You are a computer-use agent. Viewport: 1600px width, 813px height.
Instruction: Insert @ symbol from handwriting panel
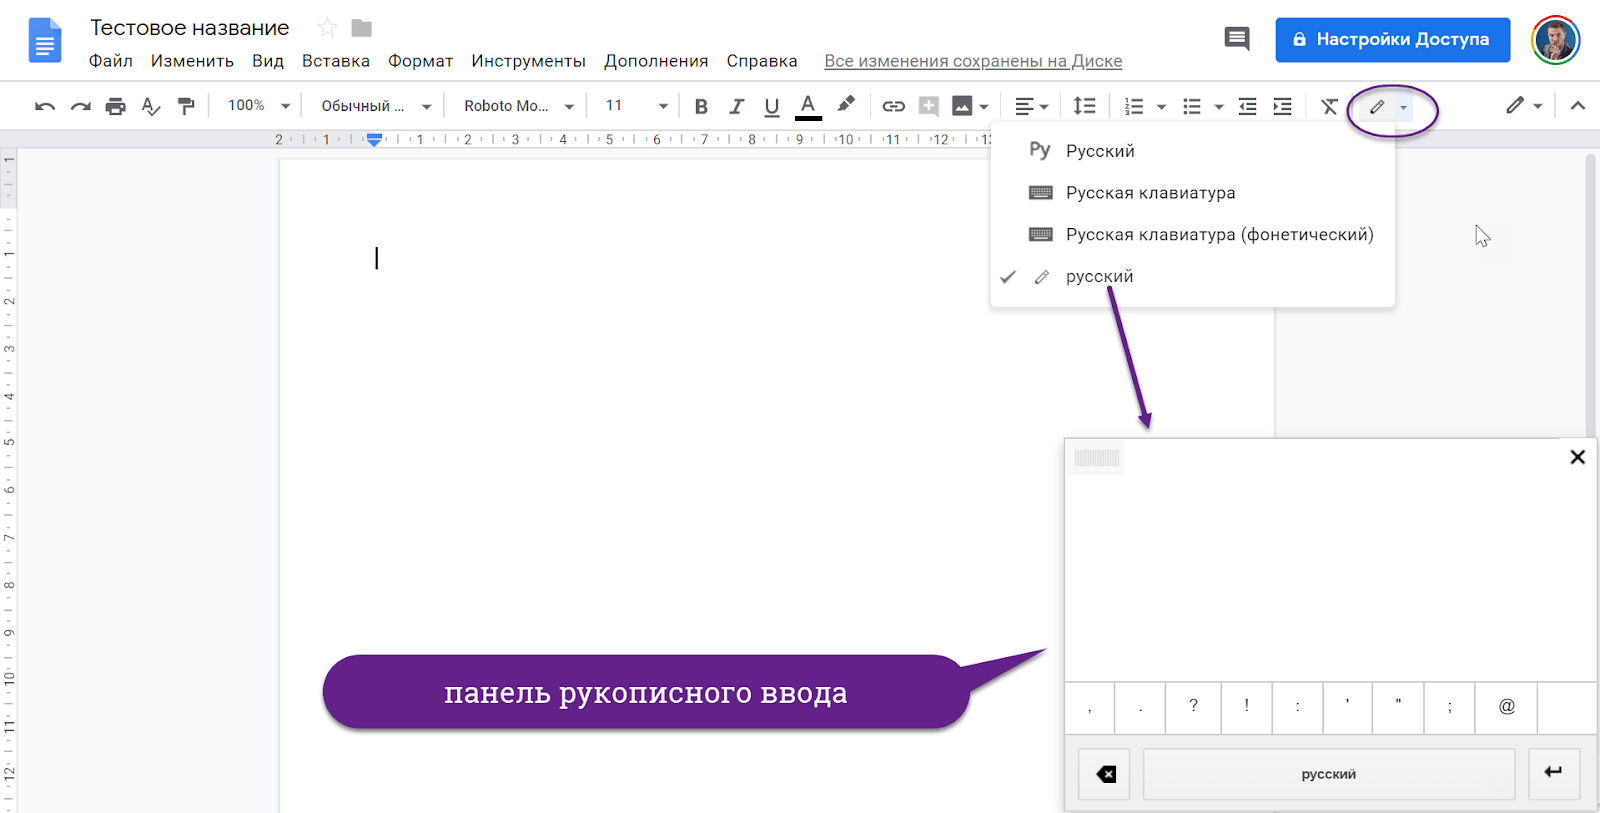[x=1506, y=707]
